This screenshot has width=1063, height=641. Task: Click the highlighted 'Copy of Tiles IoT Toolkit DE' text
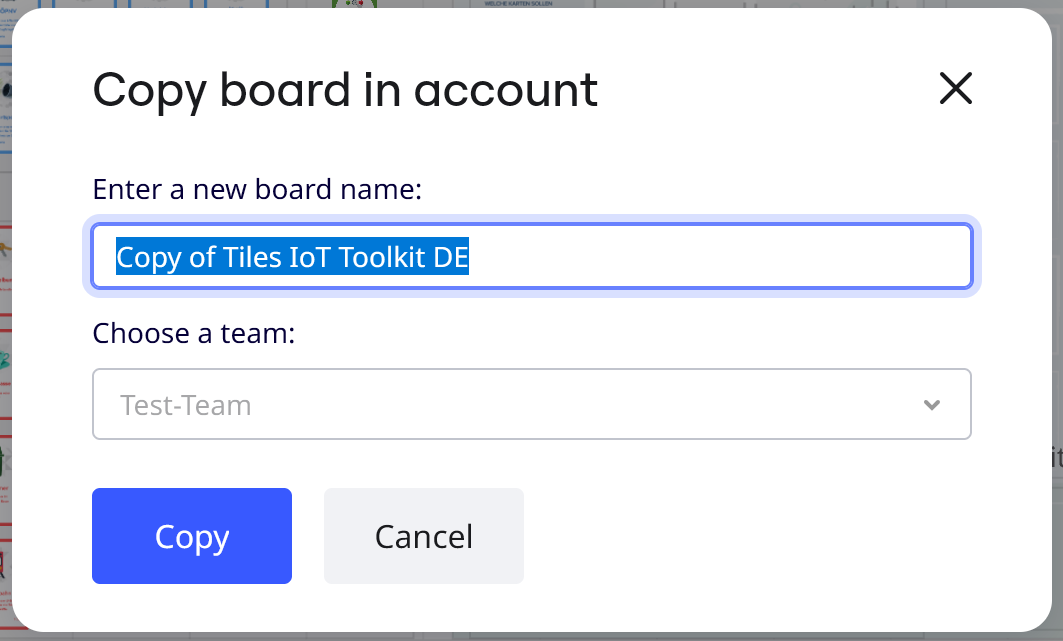292,258
